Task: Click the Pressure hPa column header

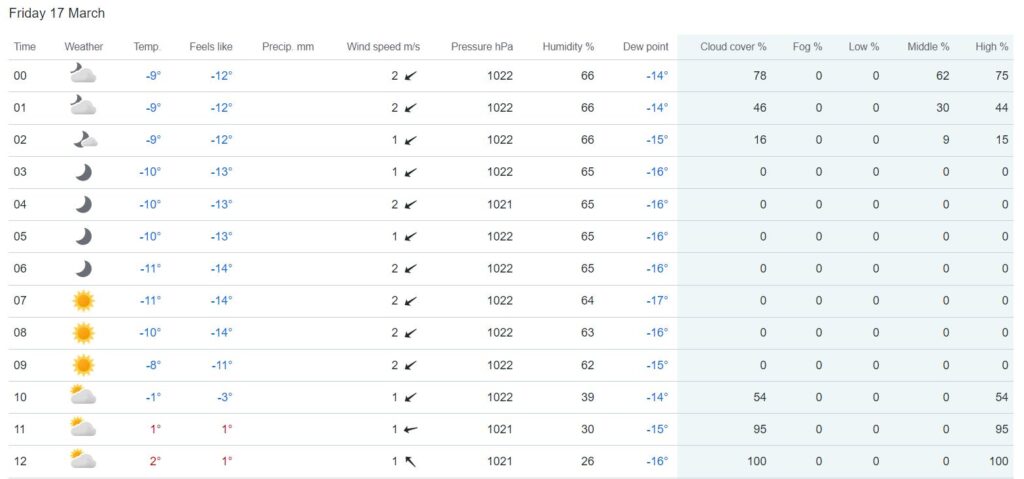Action: tap(481, 47)
